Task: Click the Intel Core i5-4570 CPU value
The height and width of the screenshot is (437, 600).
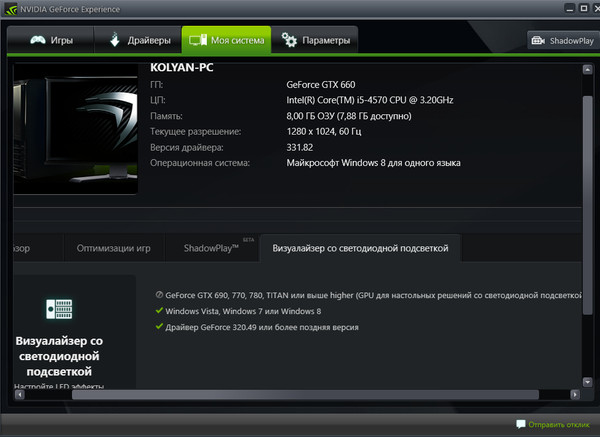Action: click(370, 100)
